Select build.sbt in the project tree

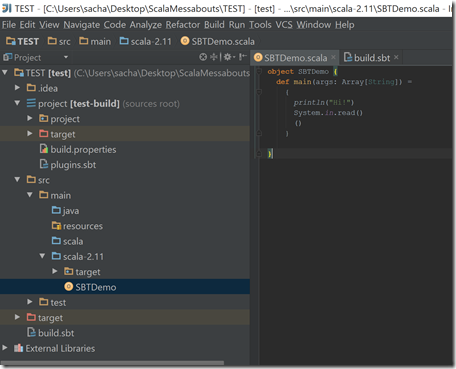tap(51, 333)
